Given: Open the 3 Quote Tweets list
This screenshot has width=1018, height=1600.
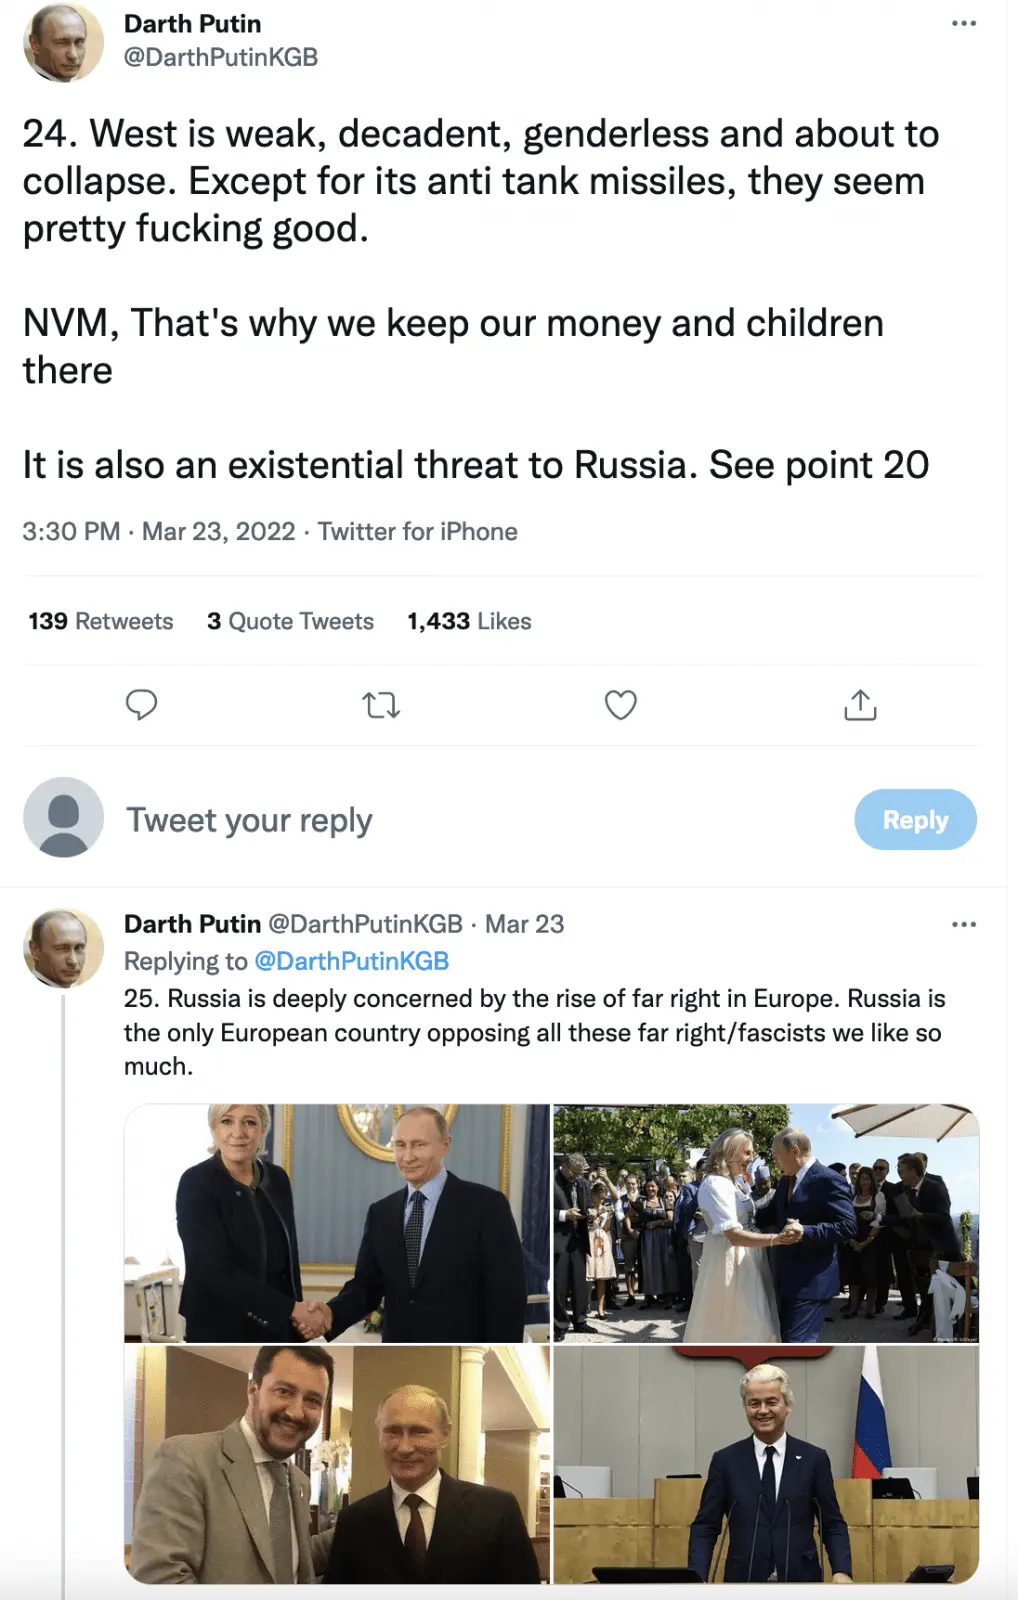Looking at the screenshot, I should click(290, 621).
